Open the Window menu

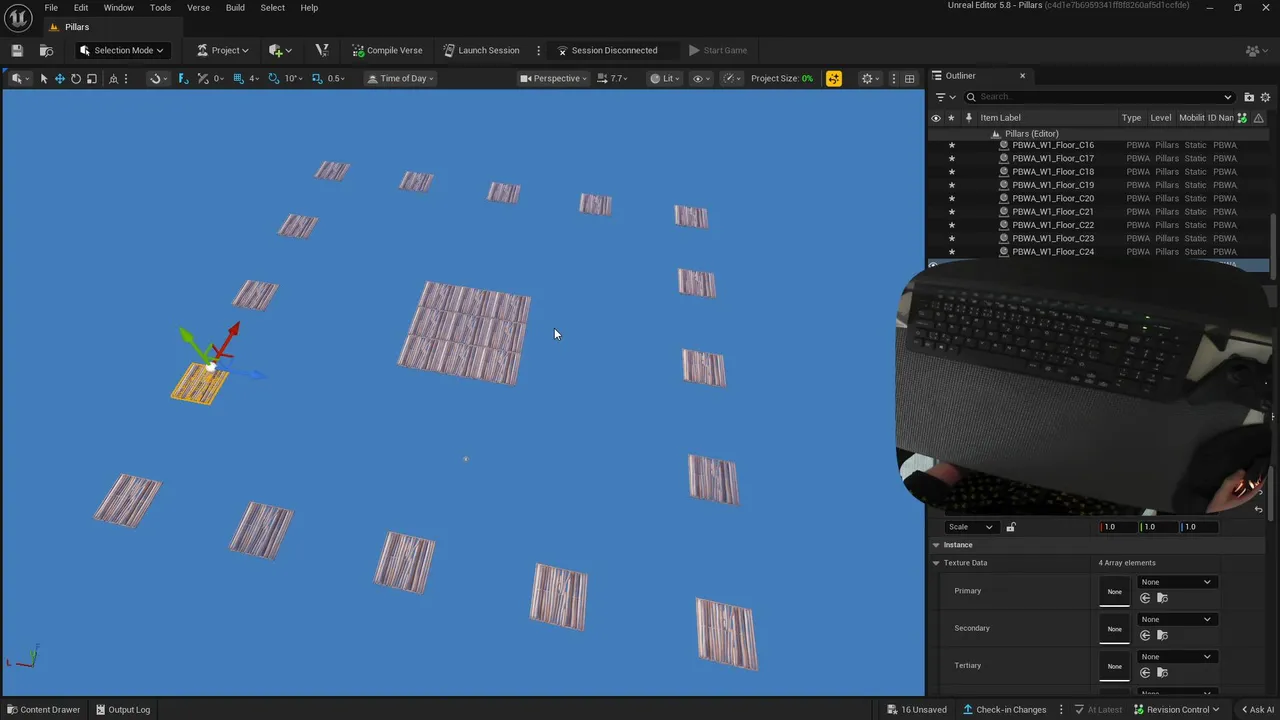pyautogui.click(x=118, y=8)
